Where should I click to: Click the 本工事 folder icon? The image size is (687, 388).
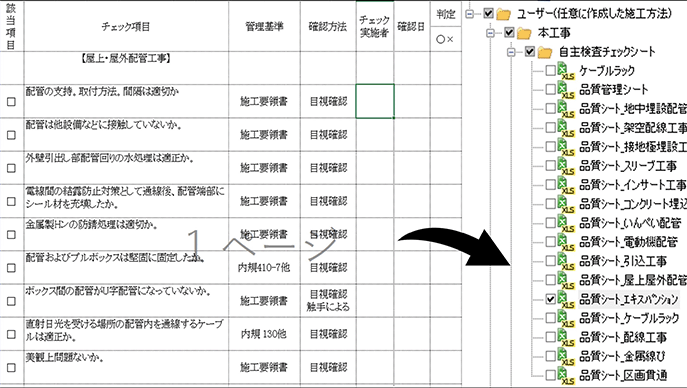click(524, 33)
